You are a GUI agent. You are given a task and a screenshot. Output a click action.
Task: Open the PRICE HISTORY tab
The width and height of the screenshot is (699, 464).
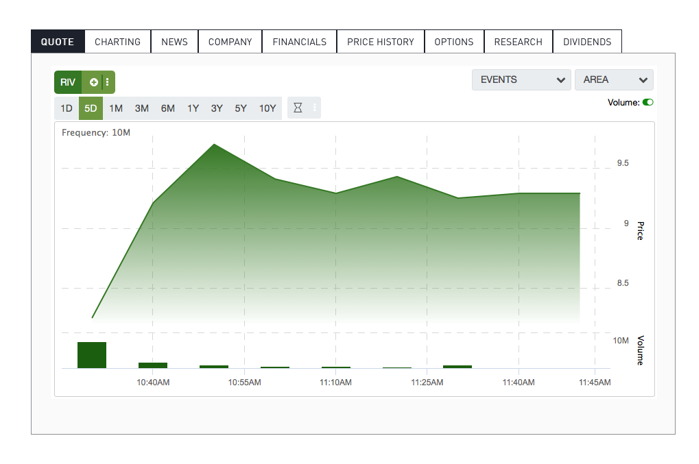381,41
